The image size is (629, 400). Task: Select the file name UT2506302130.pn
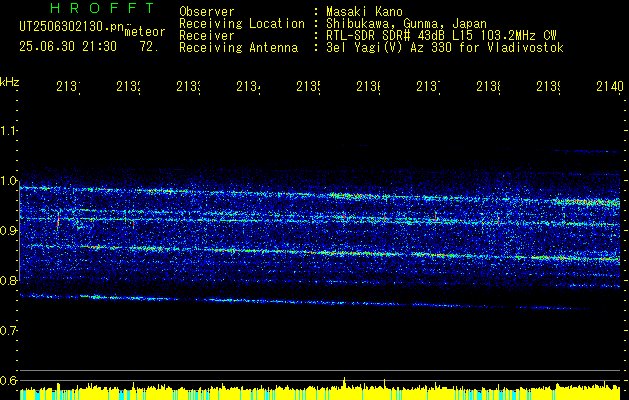(x=71, y=26)
